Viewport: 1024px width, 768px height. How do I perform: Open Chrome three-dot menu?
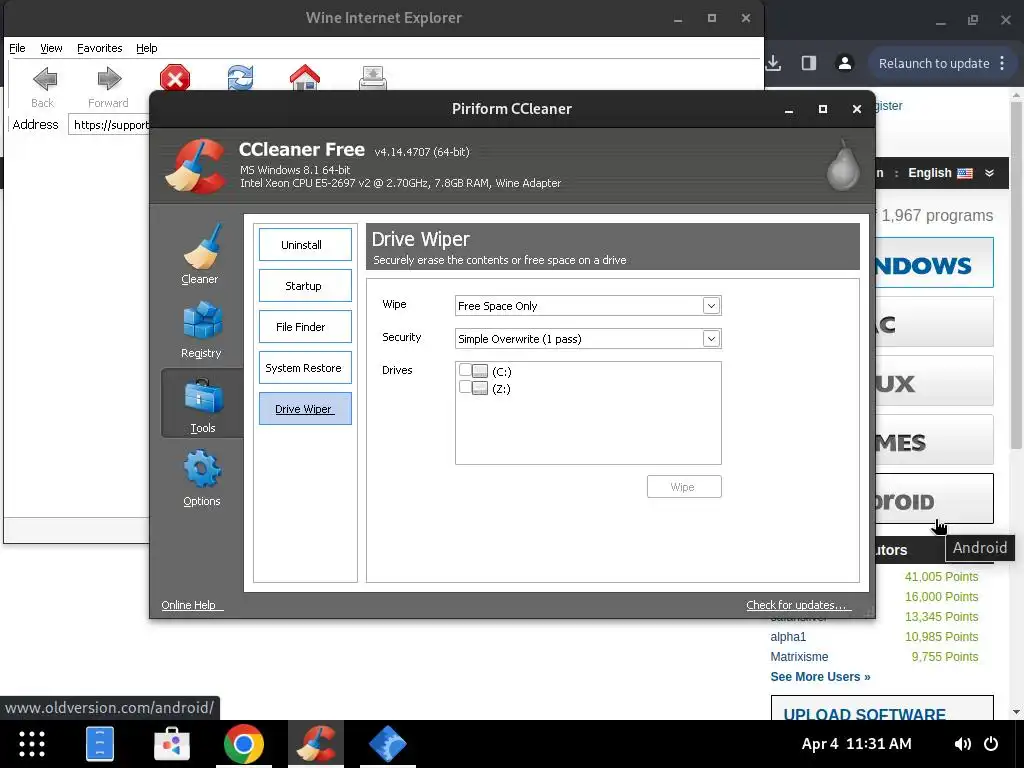(x=1002, y=63)
